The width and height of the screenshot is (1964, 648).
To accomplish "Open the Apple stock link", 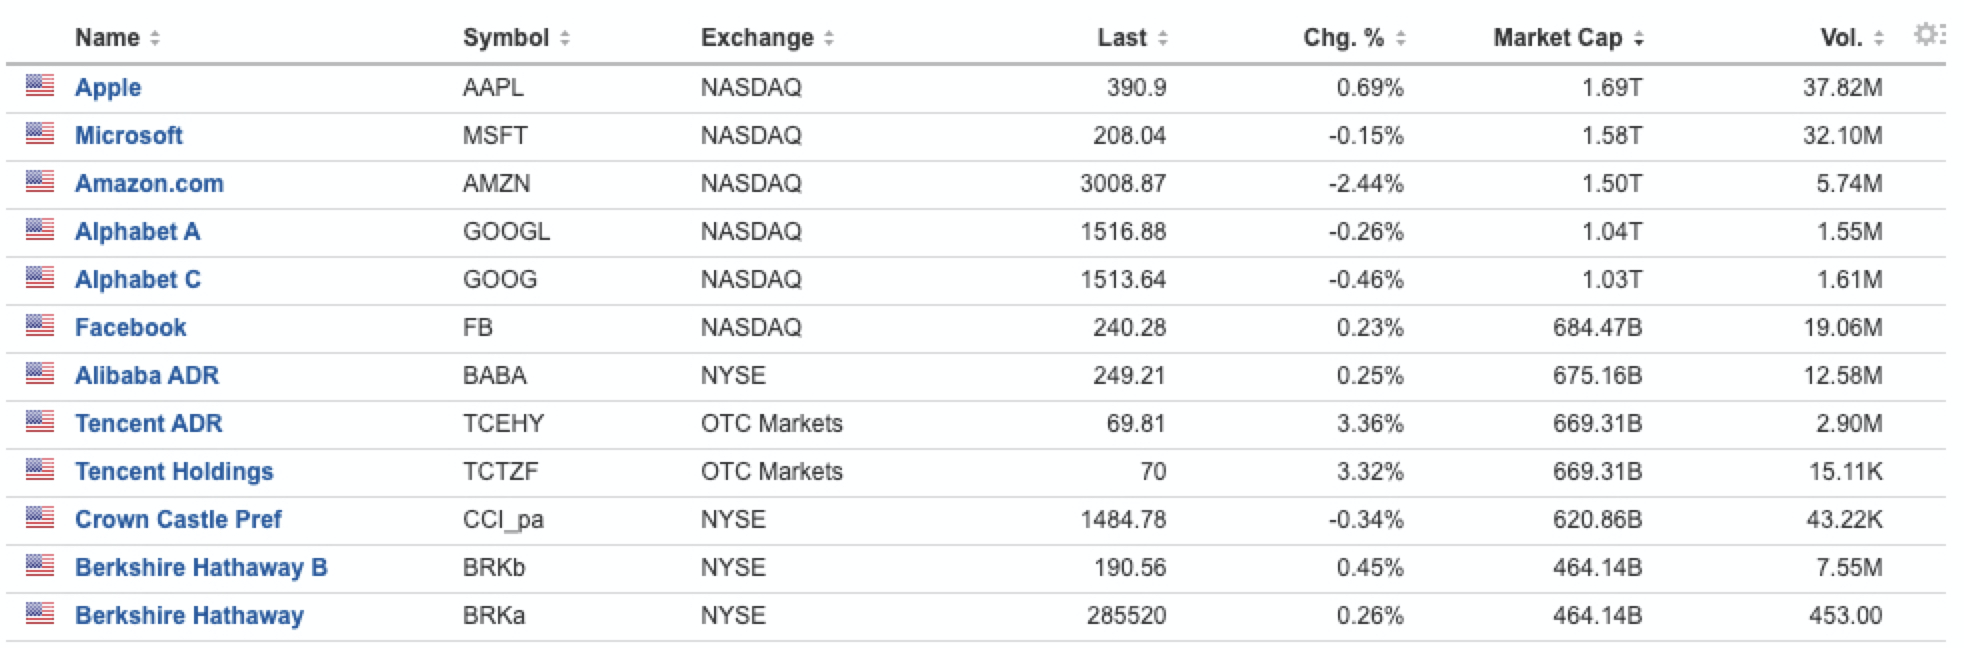I will (x=108, y=87).
